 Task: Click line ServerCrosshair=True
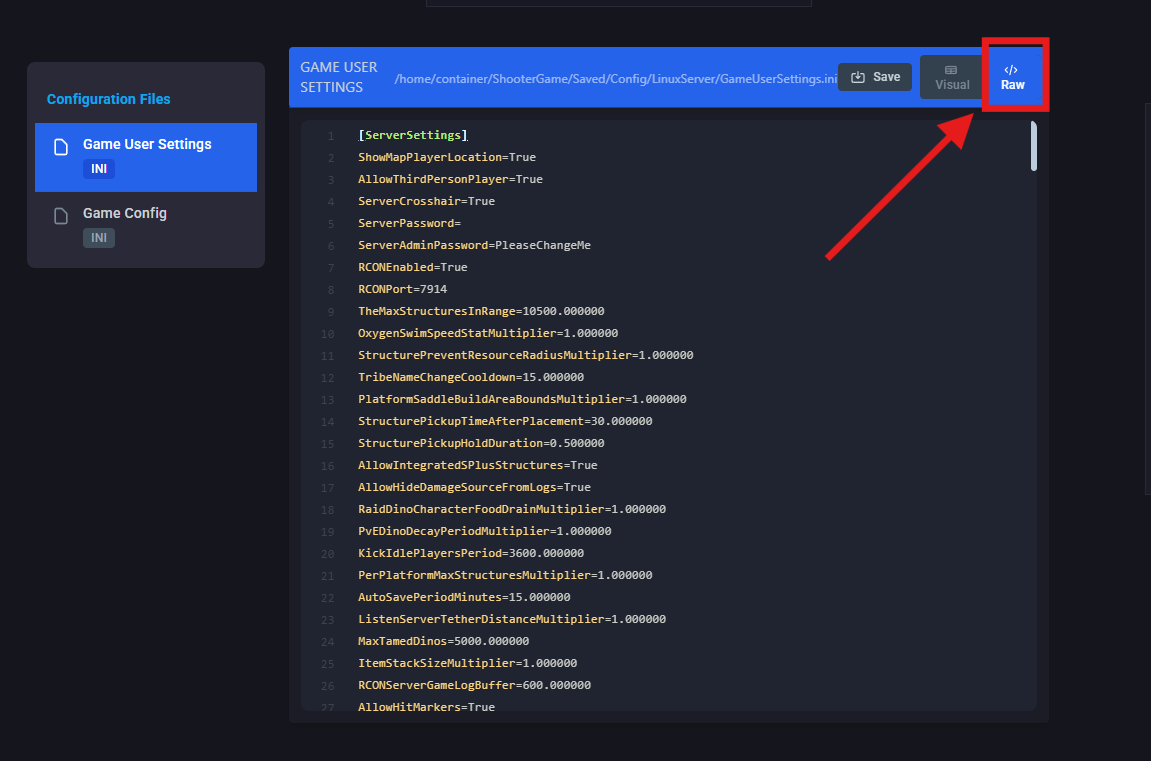coord(426,201)
